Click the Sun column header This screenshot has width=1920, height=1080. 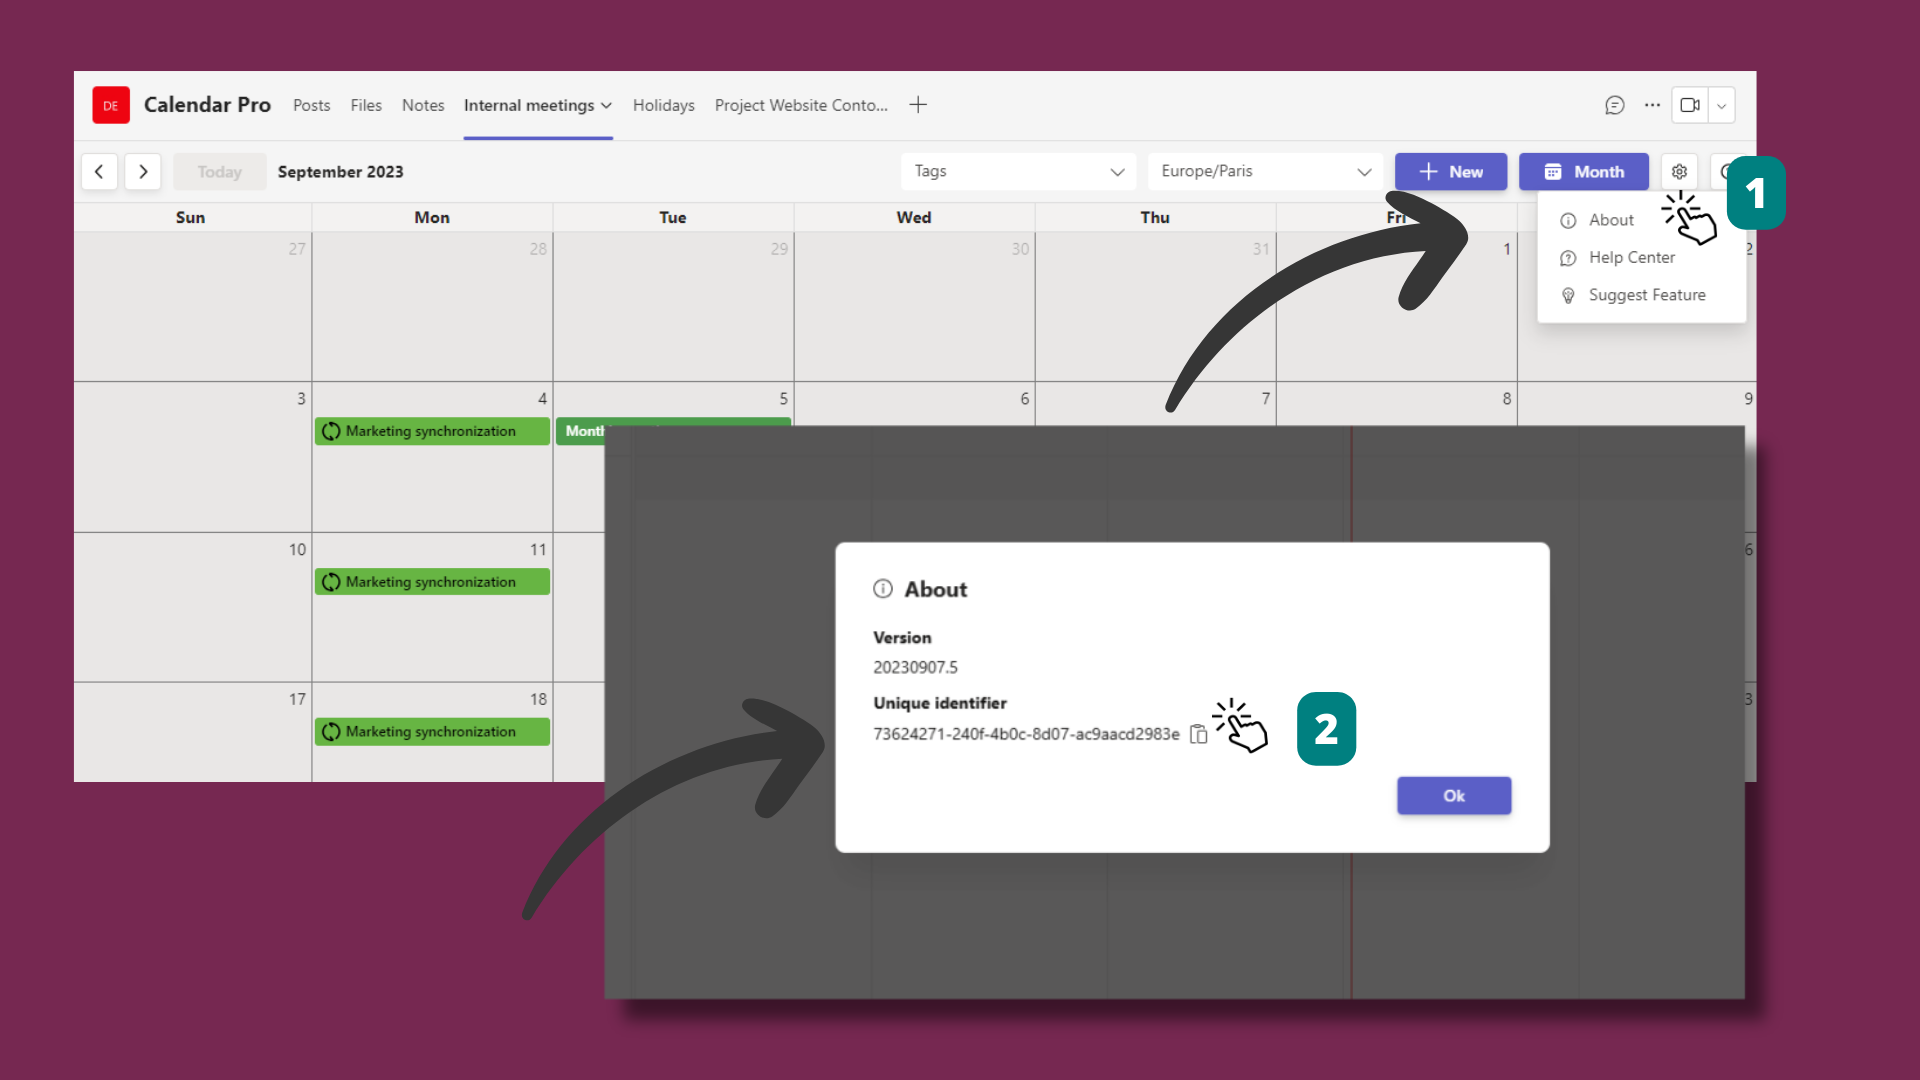point(190,218)
